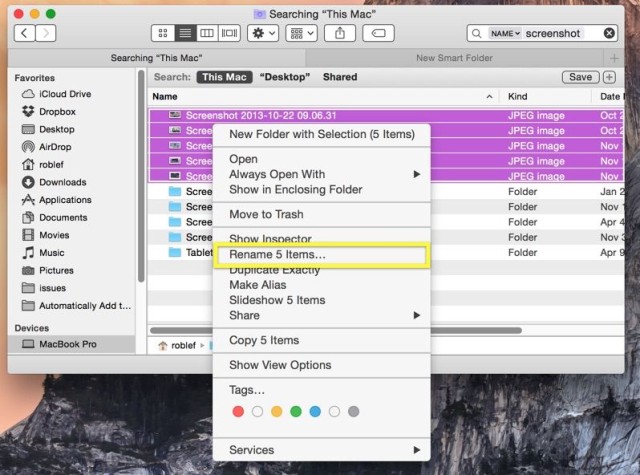Viewport: 640px width, 475px height.
Task: Select "This Mac" search scope
Action: (224, 77)
